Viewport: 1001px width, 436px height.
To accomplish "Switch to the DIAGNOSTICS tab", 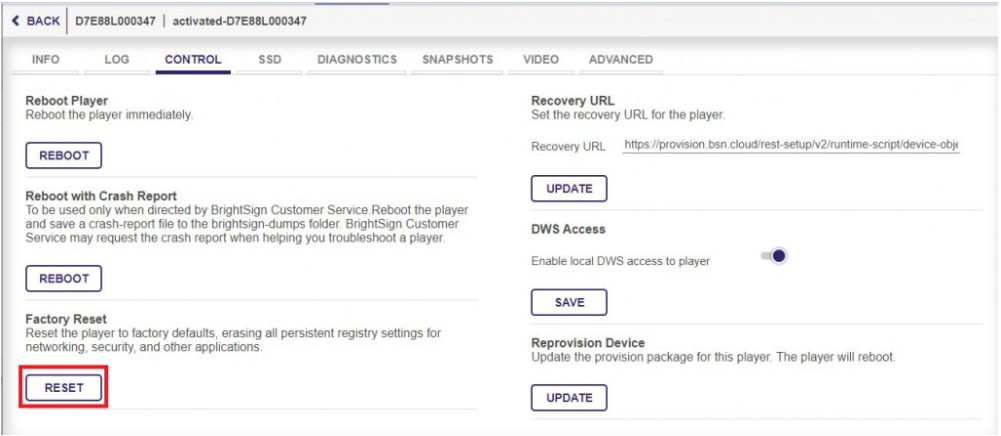I will tap(357, 59).
